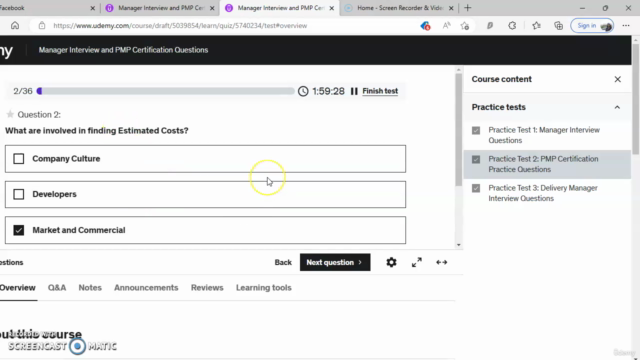This screenshot has height=360, width=640.
Task: Star Question 2 for review
Action: (x=10, y=114)
